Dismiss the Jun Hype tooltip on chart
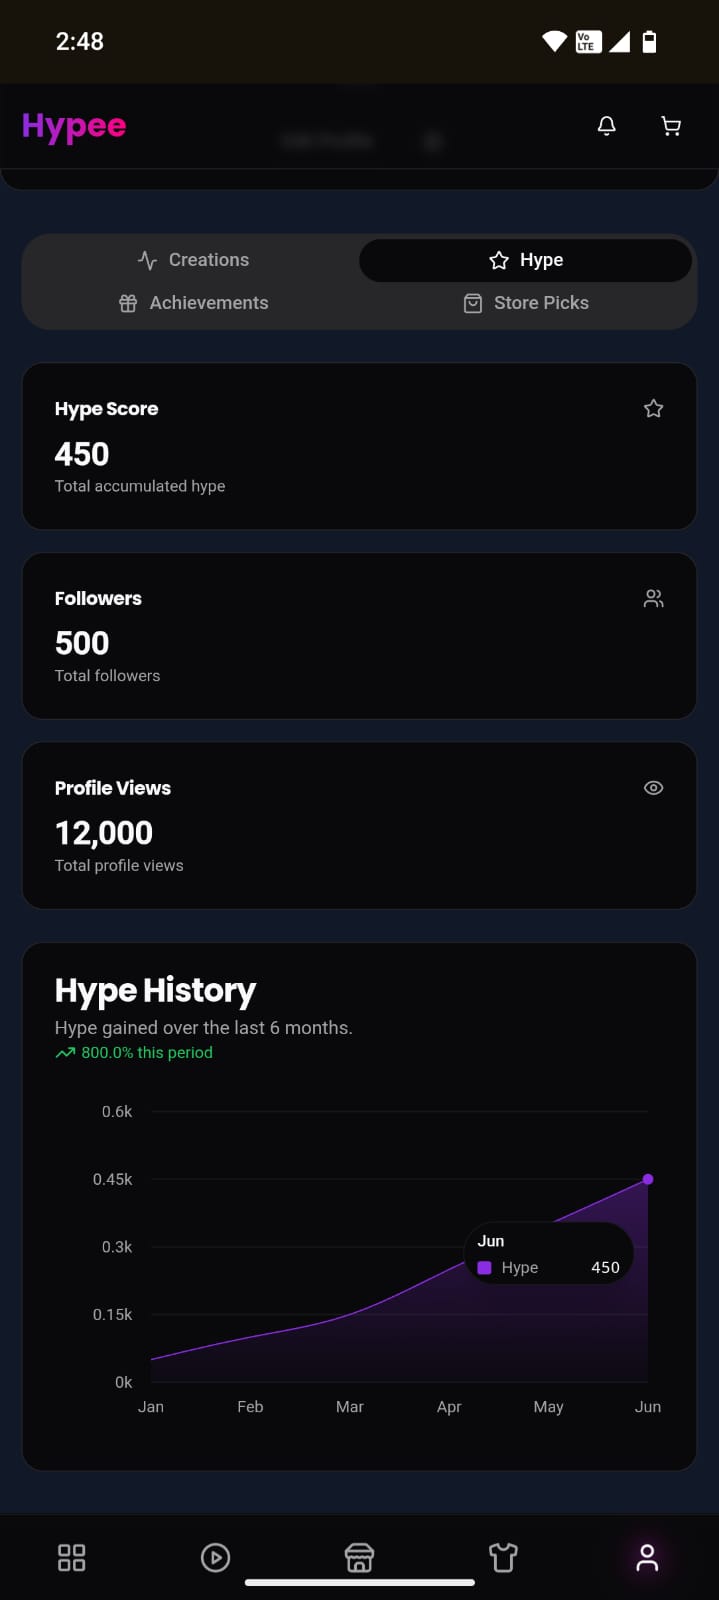 coord(548,1253)
